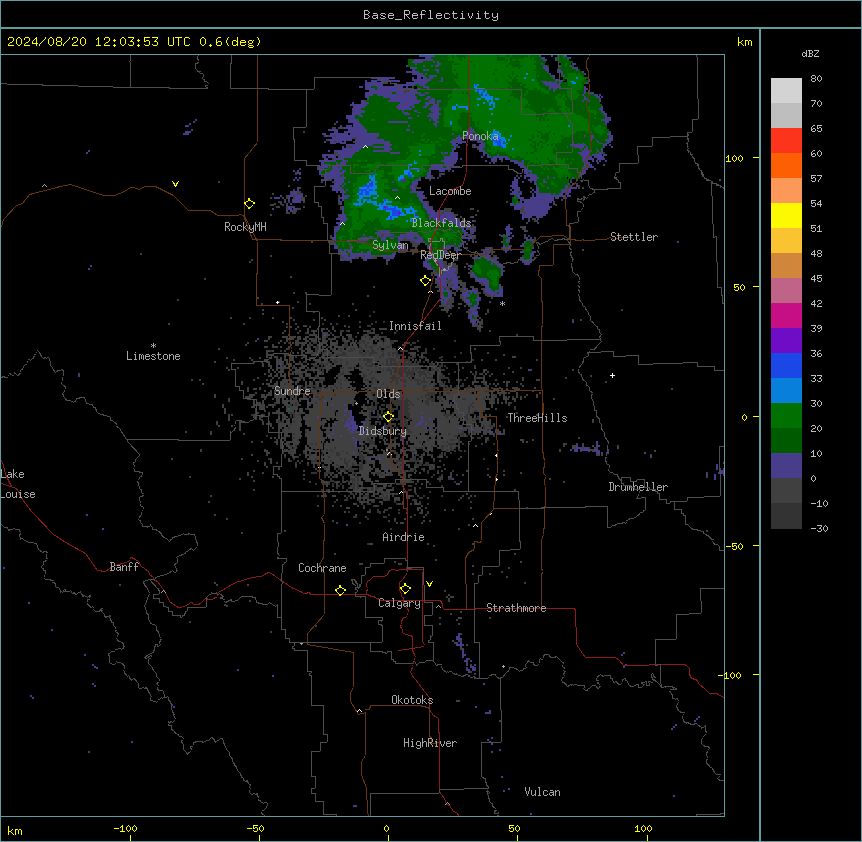The height and width of the screenshot is (842, 862).
Task: Click the Strathmore label
Action: point(516,608)
